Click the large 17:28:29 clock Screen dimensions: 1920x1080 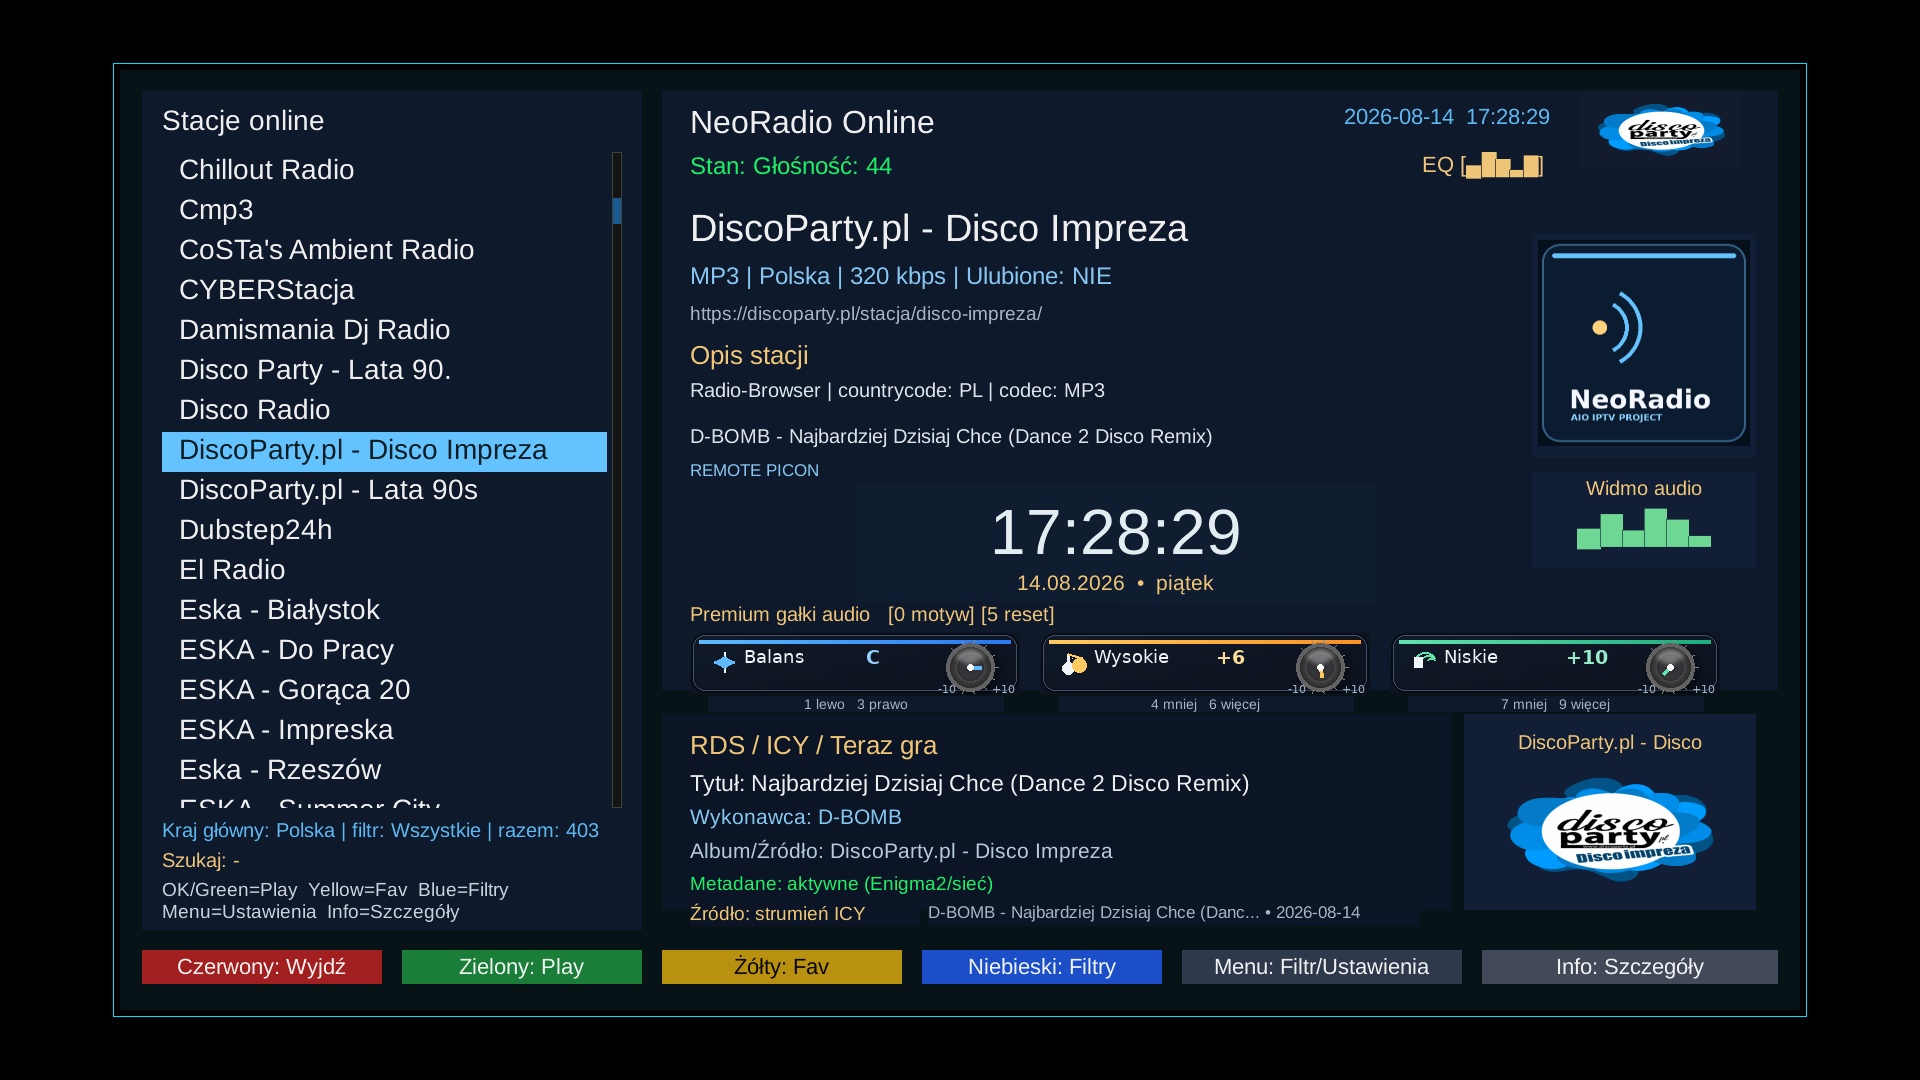[1116, 531]
